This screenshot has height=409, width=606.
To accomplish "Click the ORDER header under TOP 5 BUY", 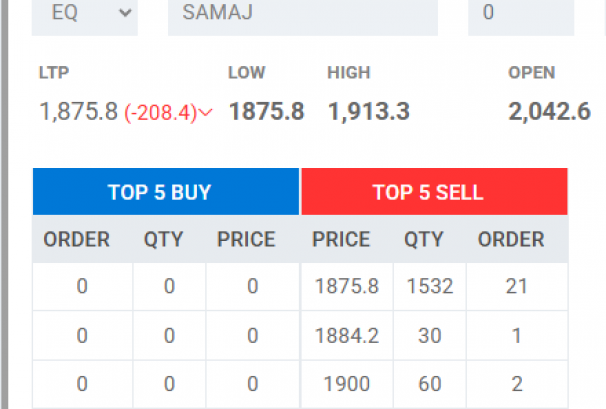I will coord(82,239).
